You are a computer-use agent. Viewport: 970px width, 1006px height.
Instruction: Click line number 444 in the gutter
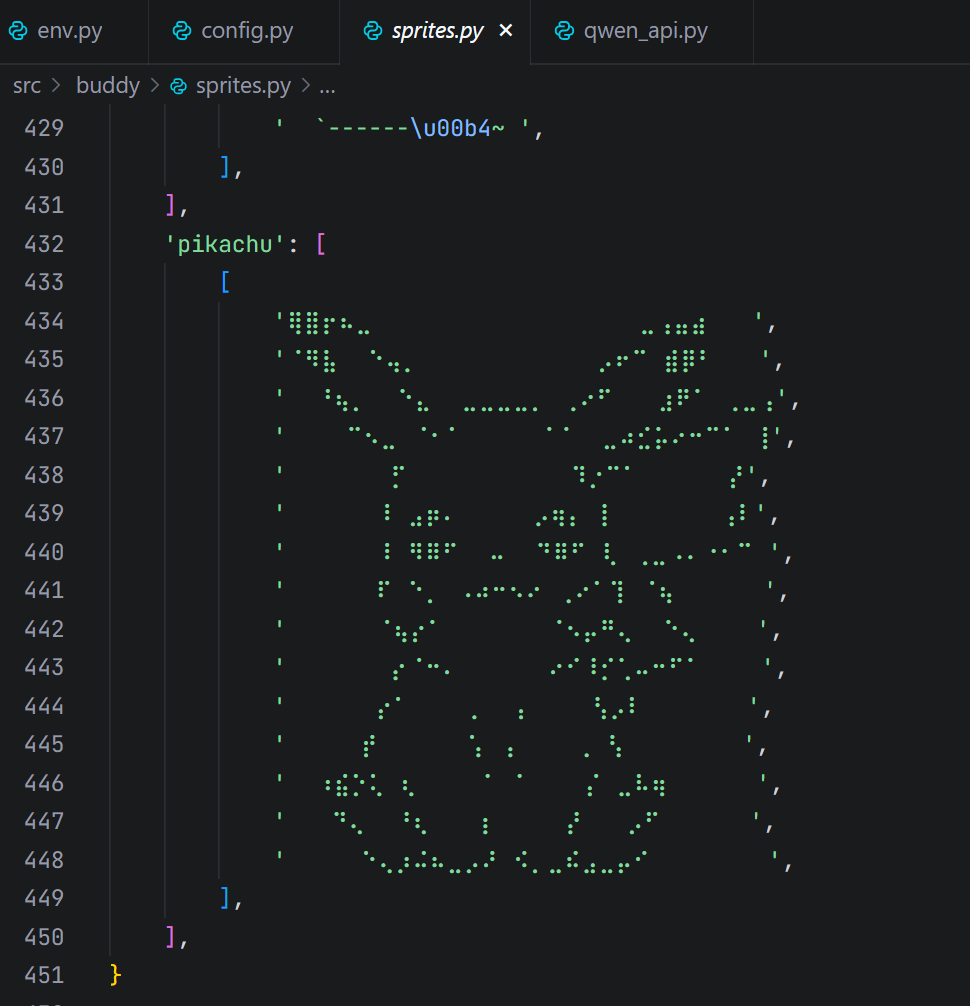[x=44, y=706]
